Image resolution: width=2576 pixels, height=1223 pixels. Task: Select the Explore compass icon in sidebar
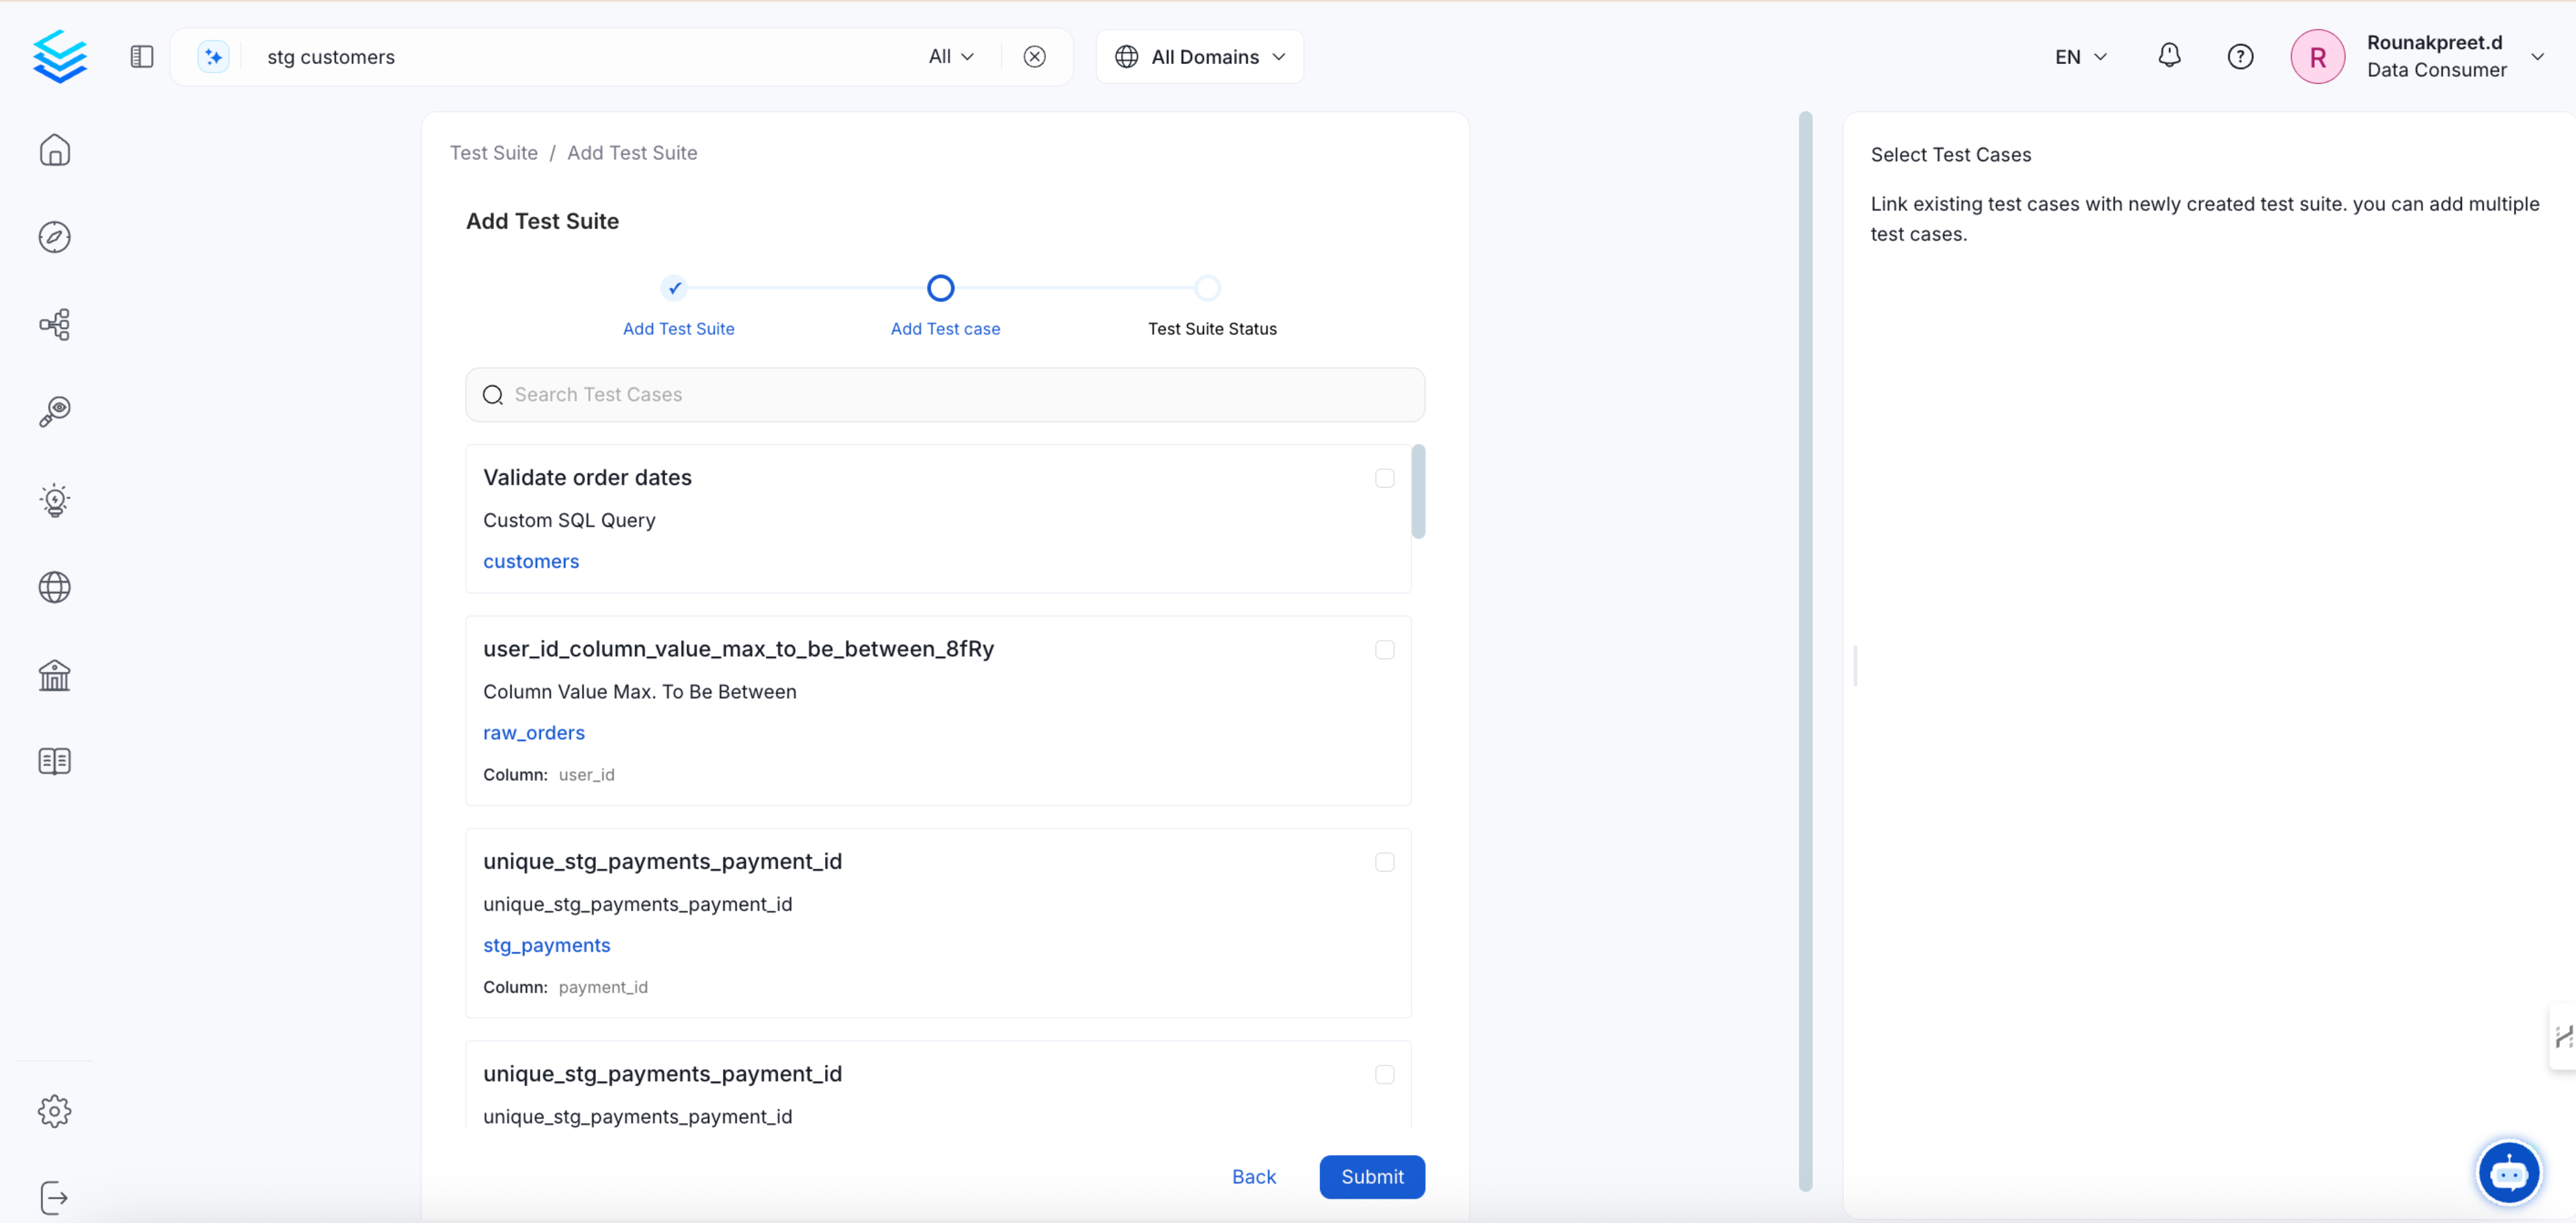(x=55, y=237)
